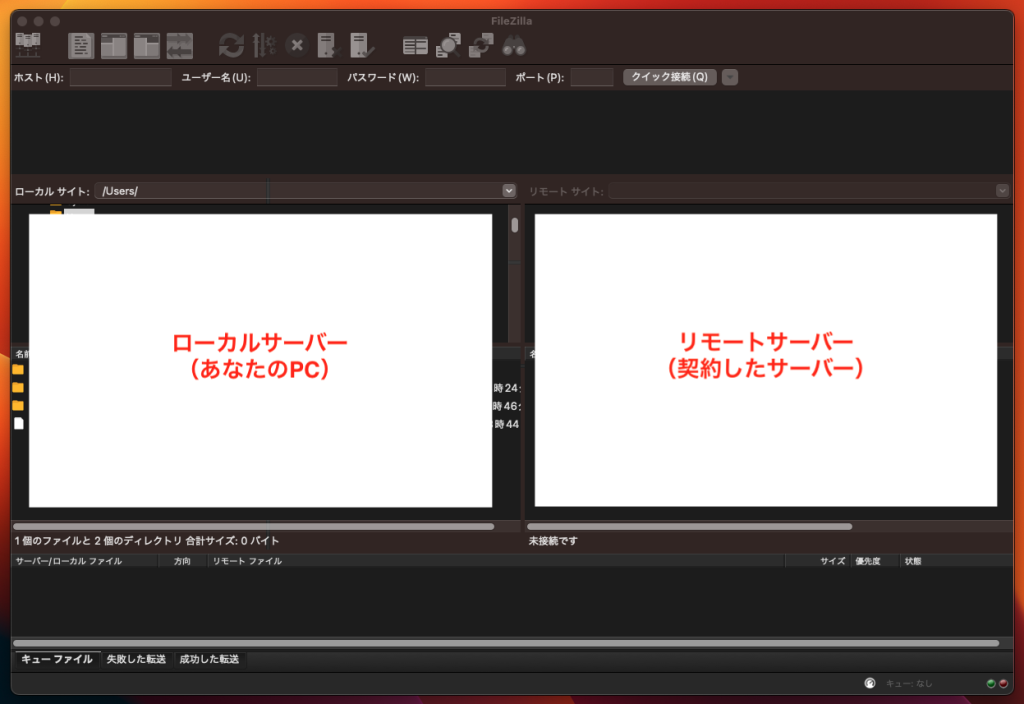Image resolution: width=1024 pixels, height=704 pixels.
Task: Switch to the 失敗した転送 tab
Action: pyautogui.click(x=138, y=659)
